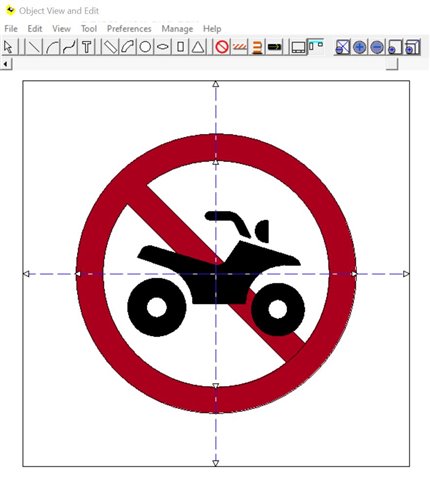
Task: Choose the orange barrel drum tool
Action: (257, 47)
